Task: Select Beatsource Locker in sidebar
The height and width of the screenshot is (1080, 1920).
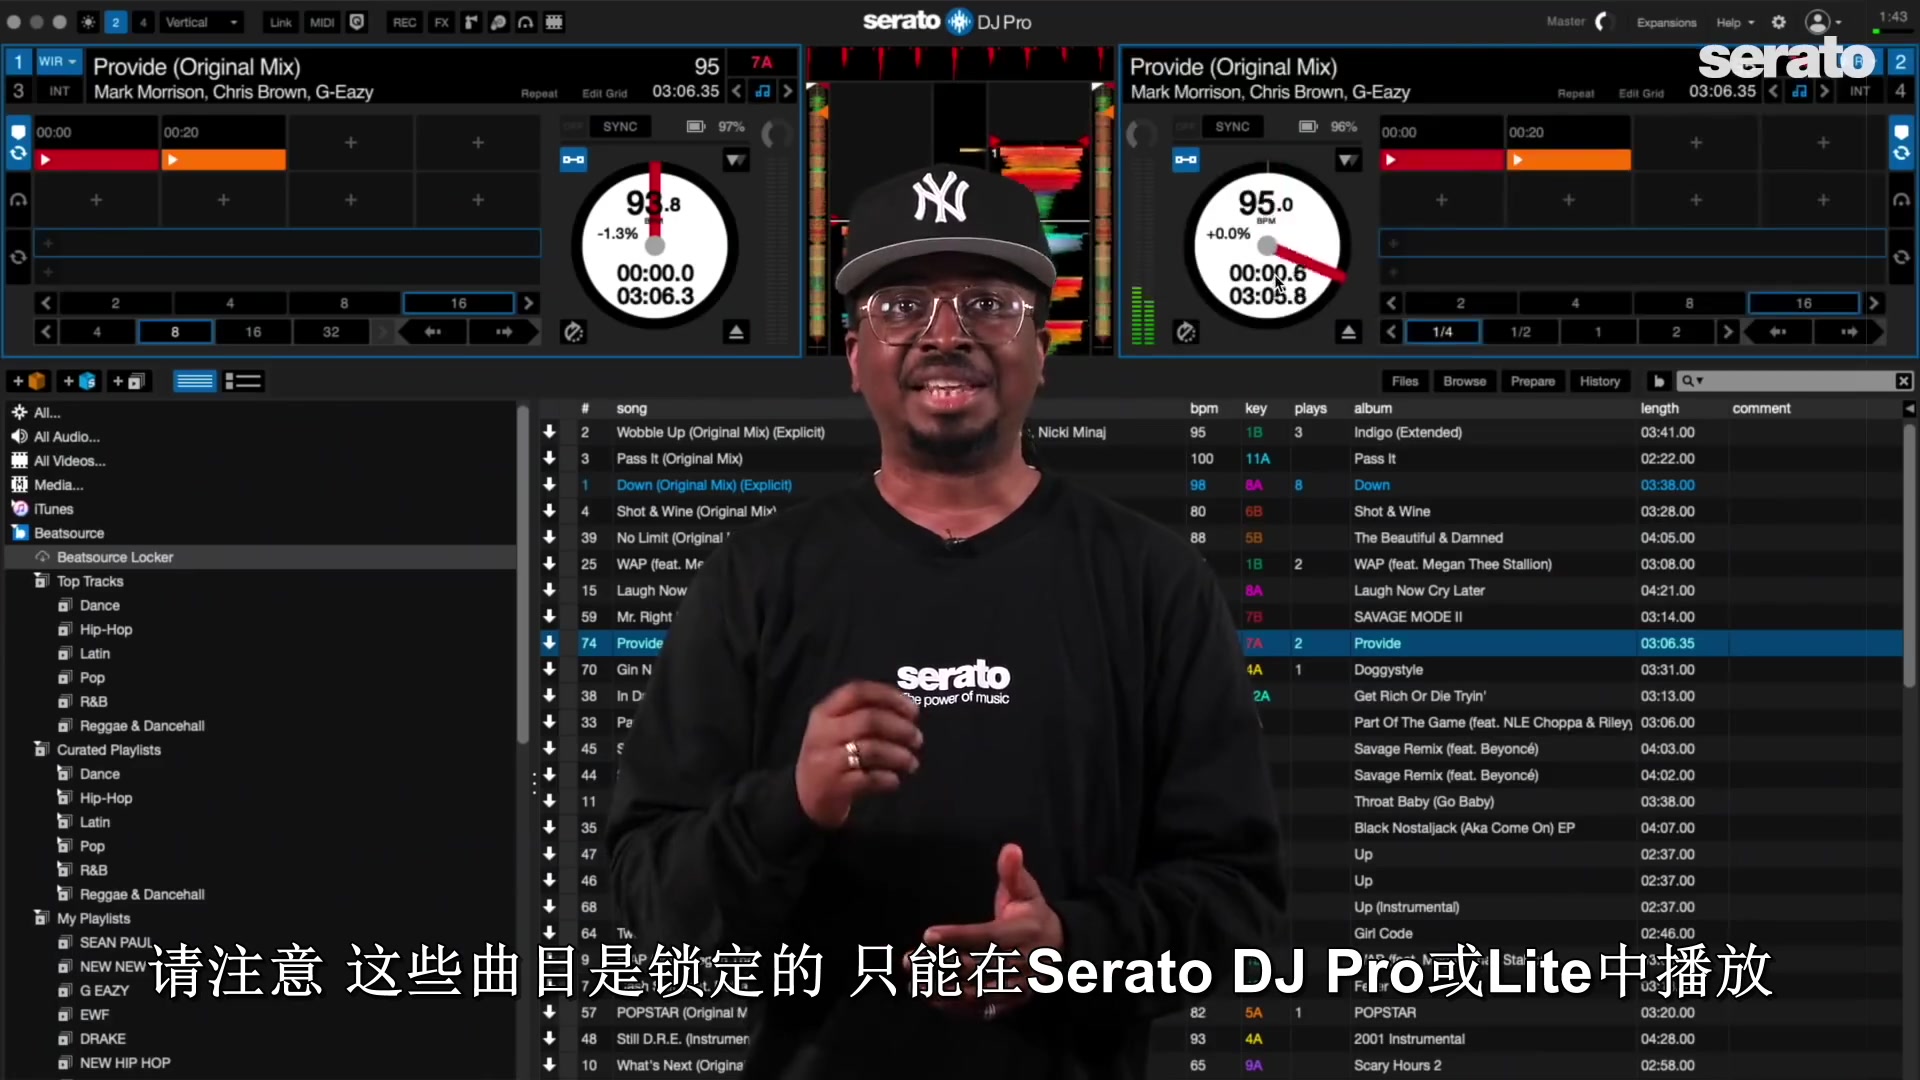Action: pos(260,557)
